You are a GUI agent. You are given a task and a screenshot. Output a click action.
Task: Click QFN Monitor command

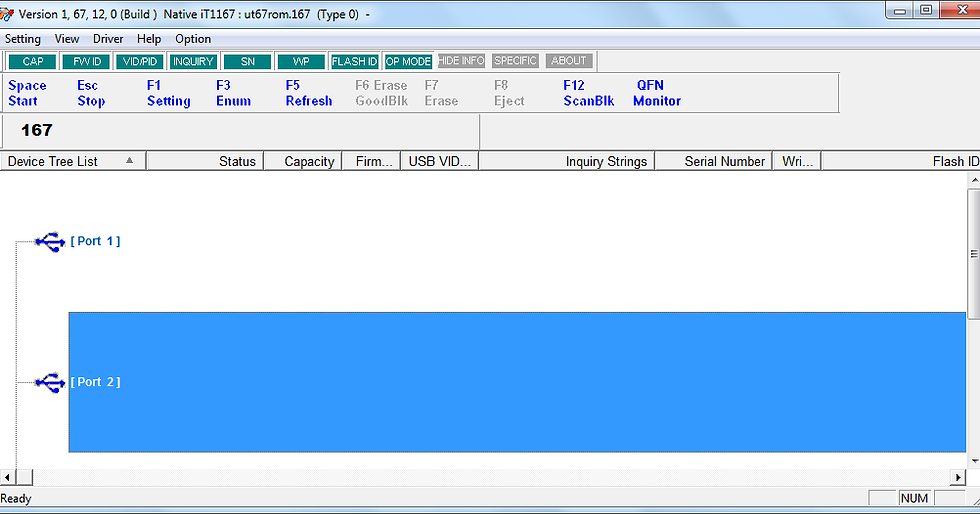[657, 93]
